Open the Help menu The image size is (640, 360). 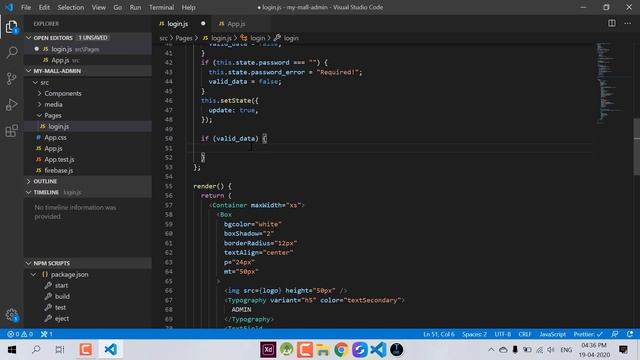pyautogui.click(x=188, y=7)
